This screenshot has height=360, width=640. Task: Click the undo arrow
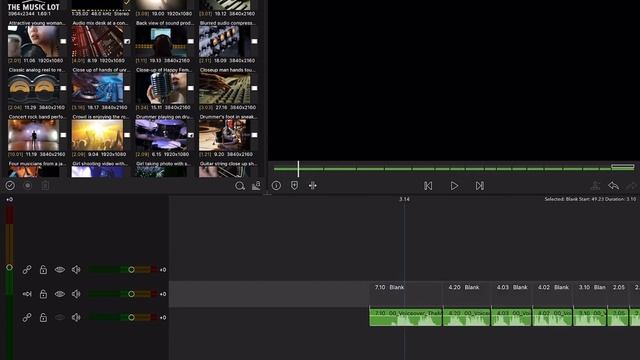(x=613, y=186)
